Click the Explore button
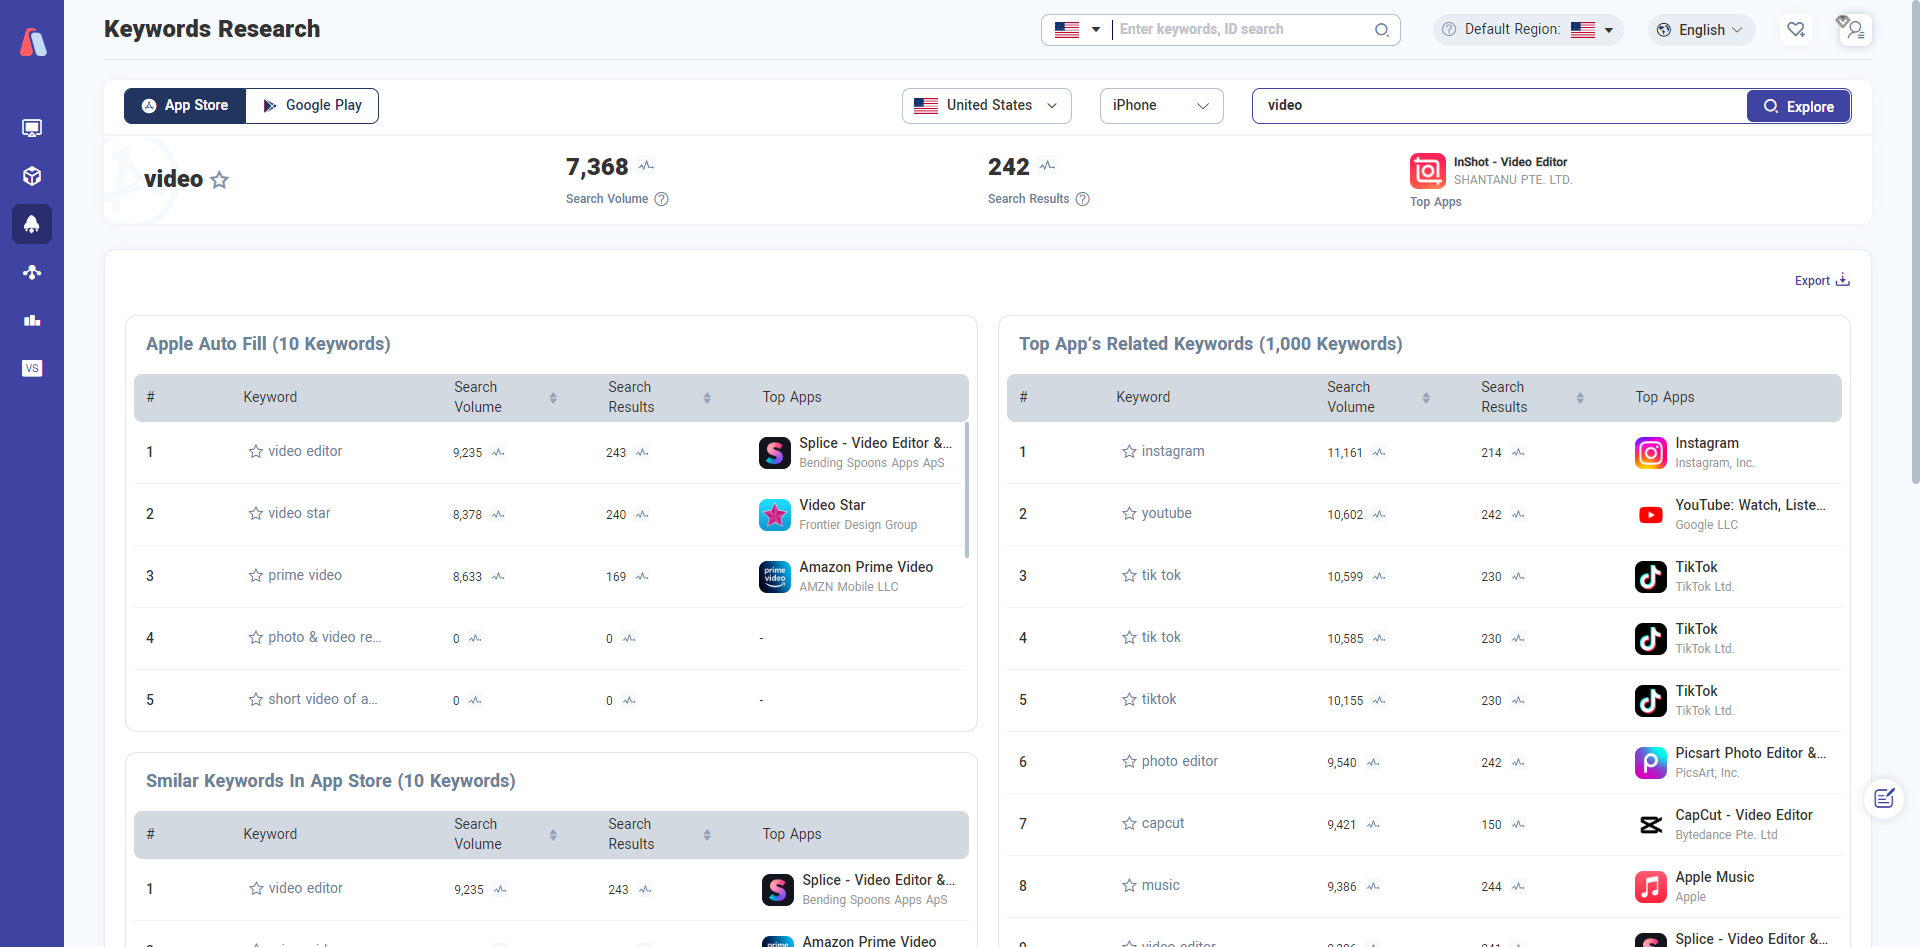1920x947 pixels. pyautogui.click(x=1798, y=107)
